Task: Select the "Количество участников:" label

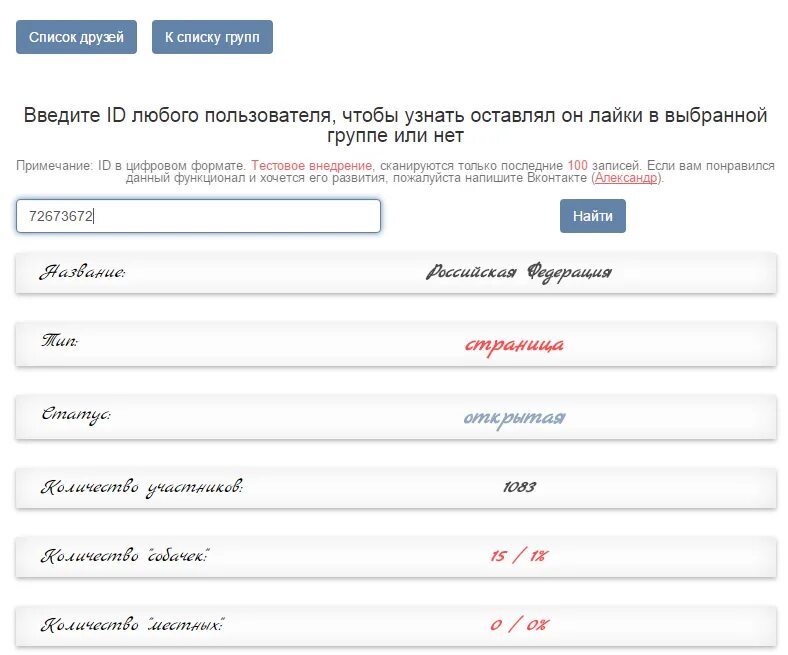Action: [x=142, y=487]
